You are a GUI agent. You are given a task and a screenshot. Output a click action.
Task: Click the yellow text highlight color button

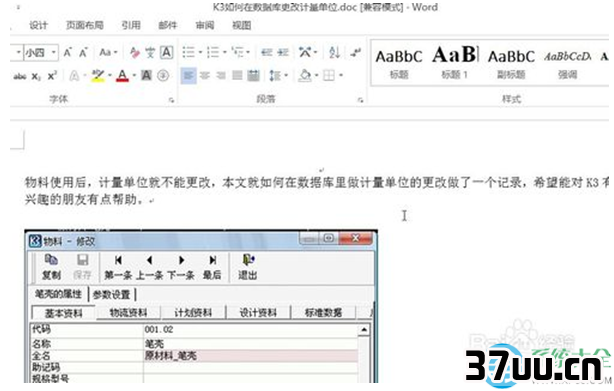(98, 76)
